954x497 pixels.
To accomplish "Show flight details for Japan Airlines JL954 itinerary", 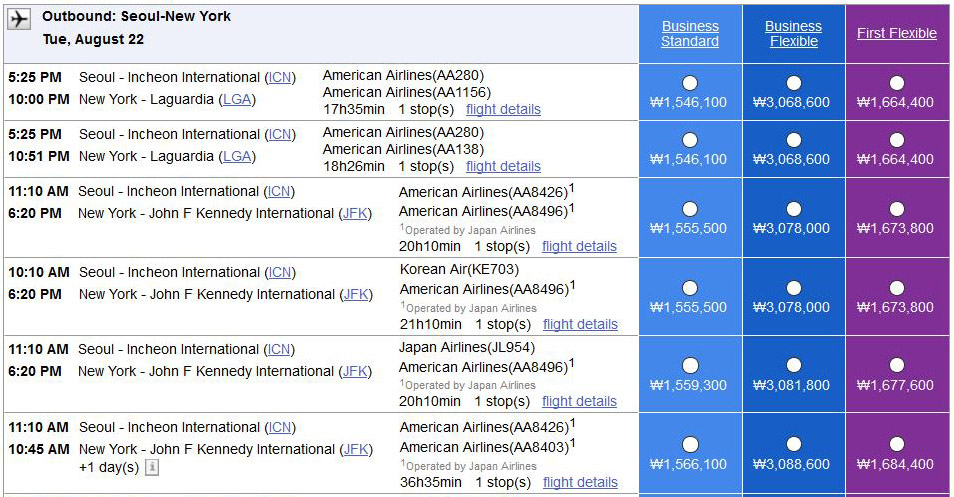I will [579, 401].
